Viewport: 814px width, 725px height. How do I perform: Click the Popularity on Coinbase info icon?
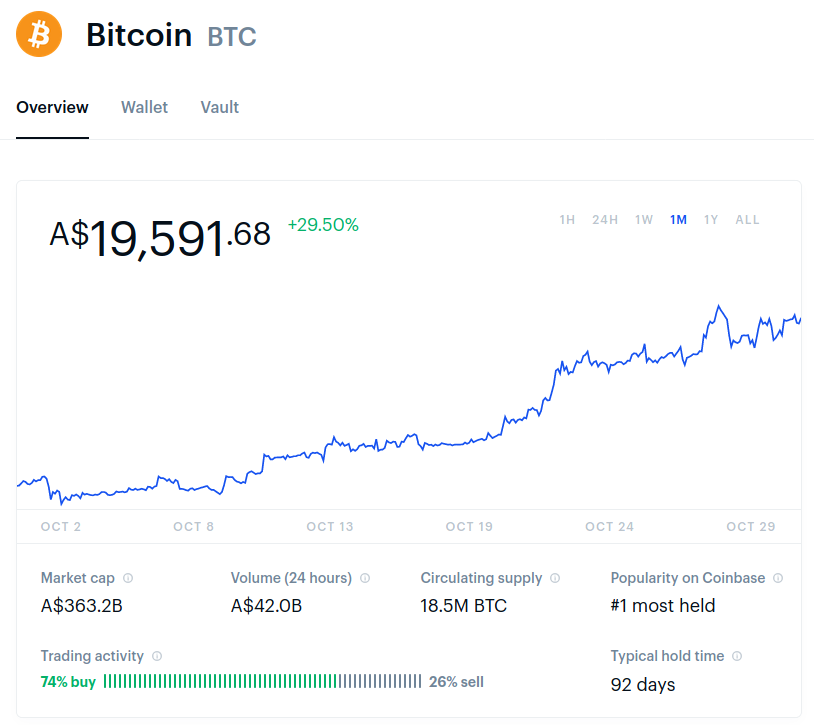778,578
